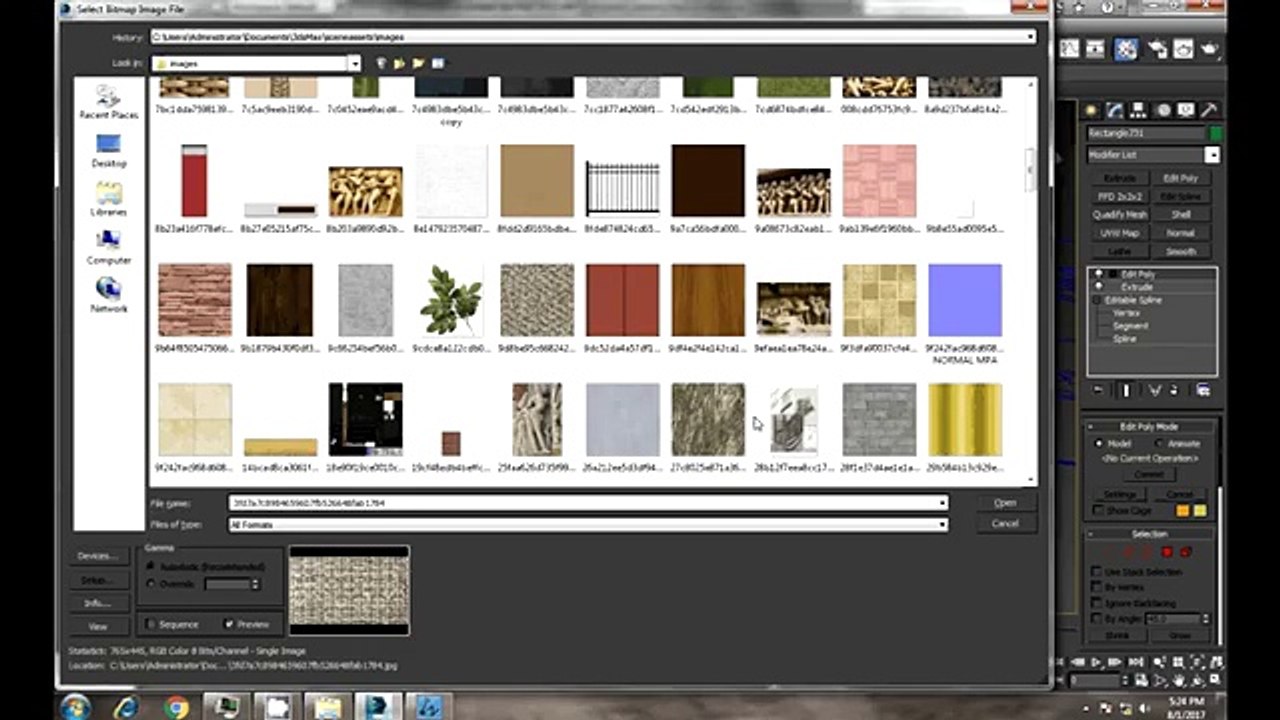Open Google Chrome from taskbar

click(x=177, y=706)
